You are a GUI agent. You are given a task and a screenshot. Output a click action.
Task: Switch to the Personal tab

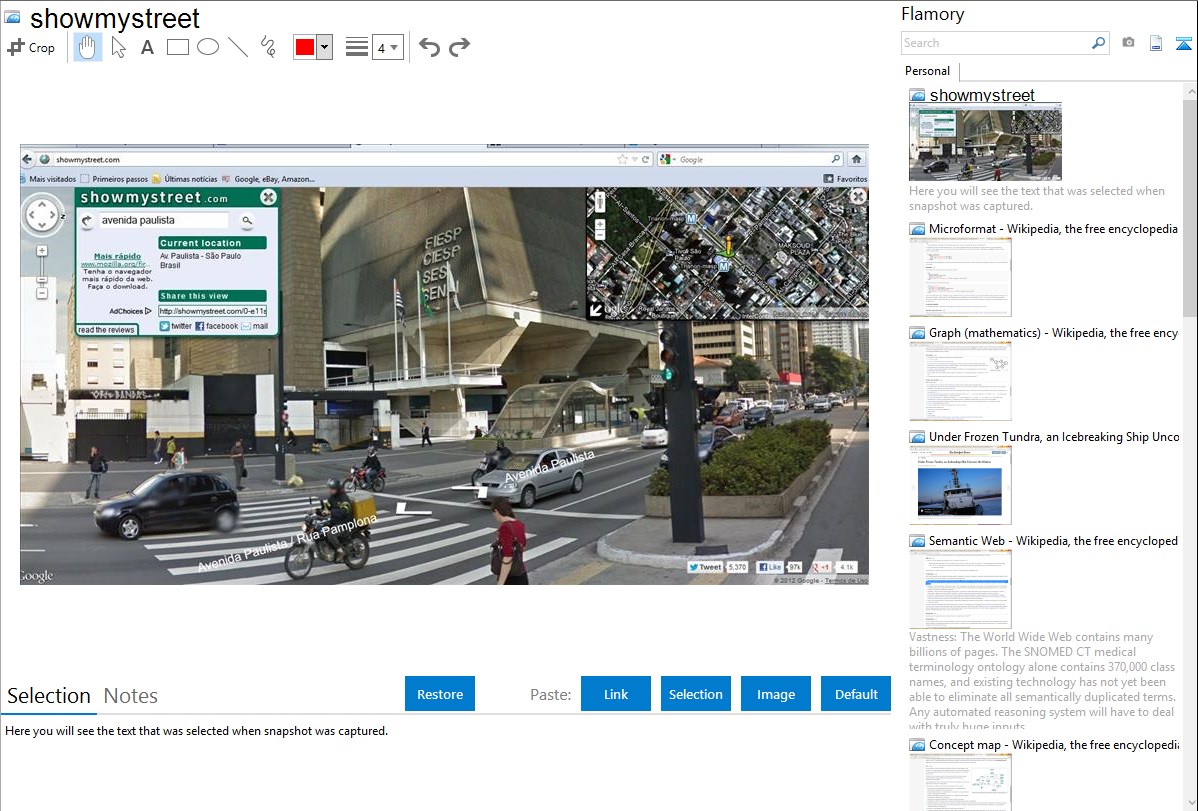click(x=928, y=71)
